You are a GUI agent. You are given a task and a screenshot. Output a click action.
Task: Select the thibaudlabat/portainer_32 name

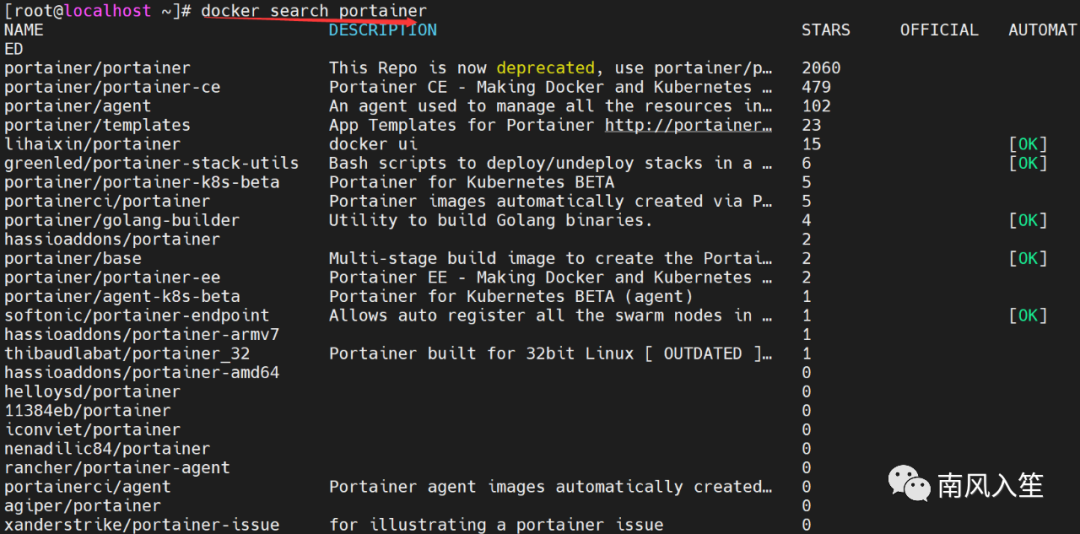[x=127, y=354]
